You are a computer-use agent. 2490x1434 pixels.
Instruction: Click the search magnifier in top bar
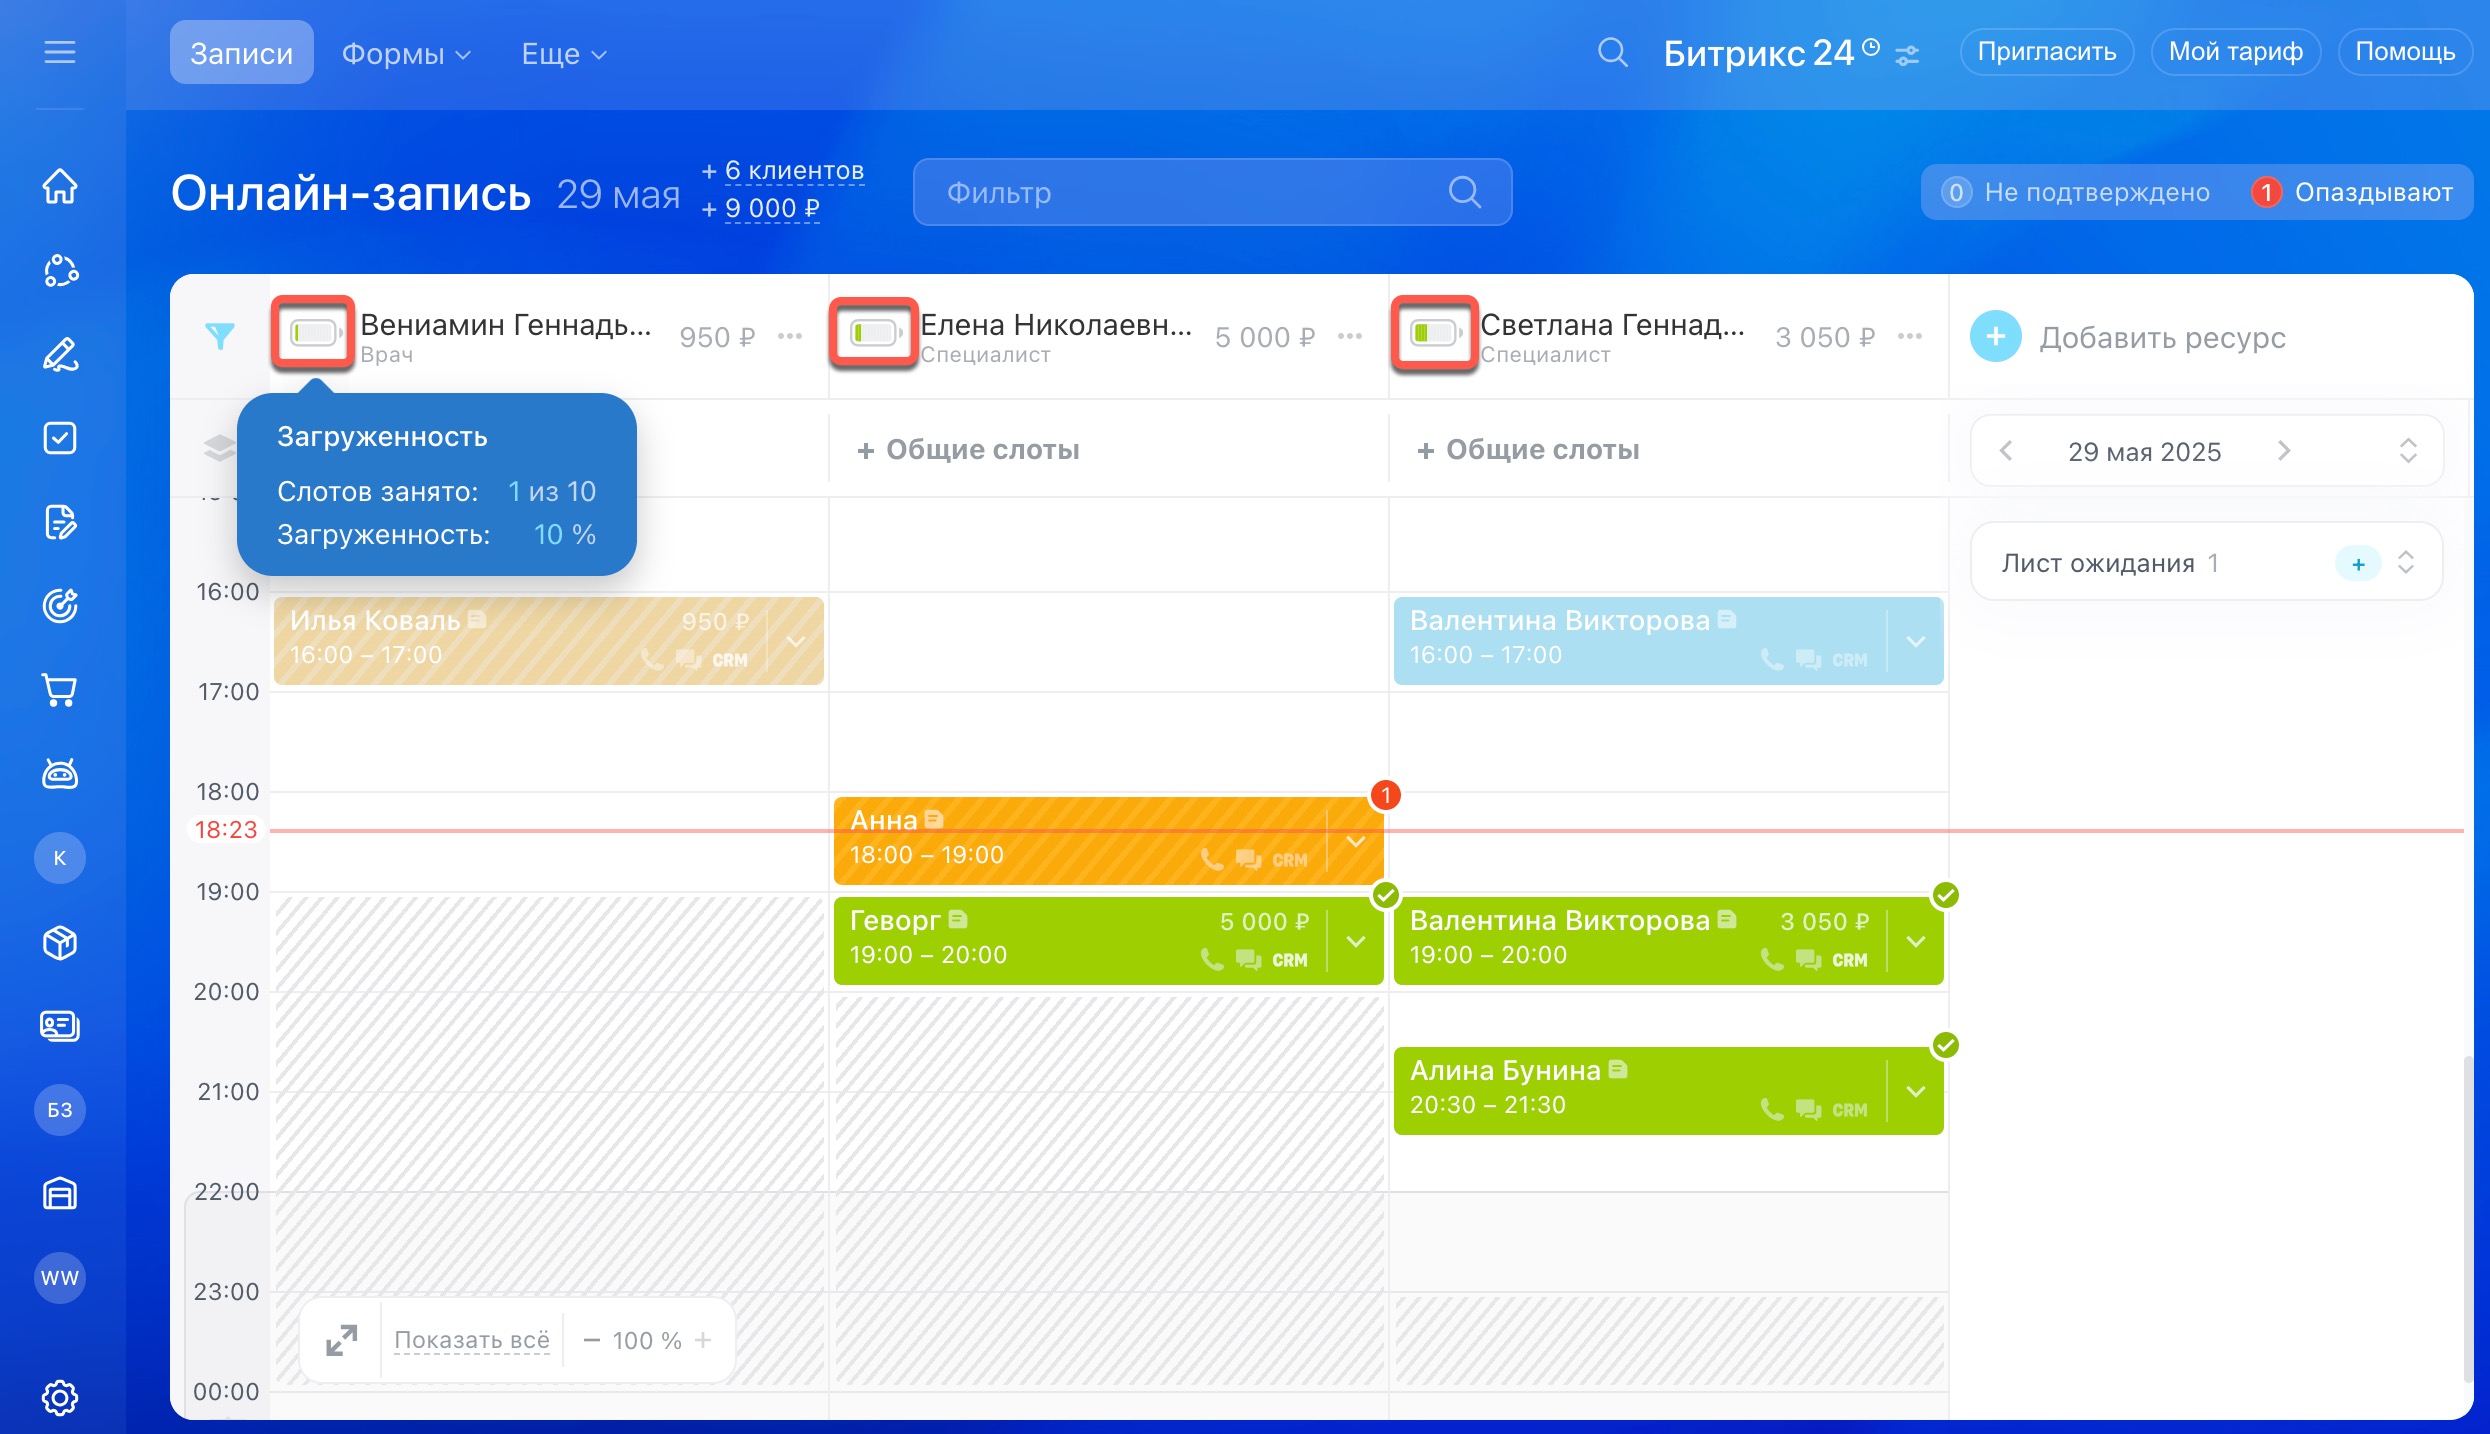click(x=1612, y=52)
